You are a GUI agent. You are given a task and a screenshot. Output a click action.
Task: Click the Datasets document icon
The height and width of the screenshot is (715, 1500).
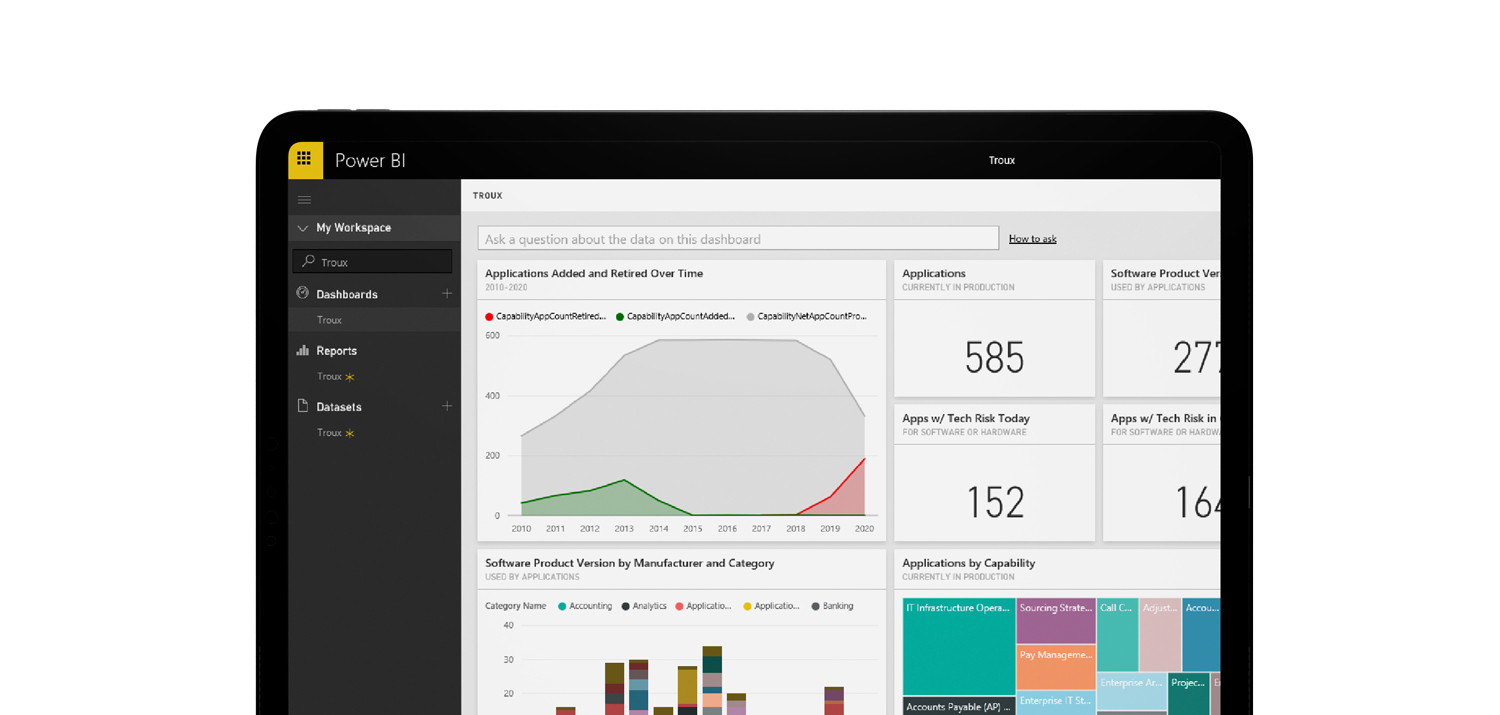click(x=302, y=406)
